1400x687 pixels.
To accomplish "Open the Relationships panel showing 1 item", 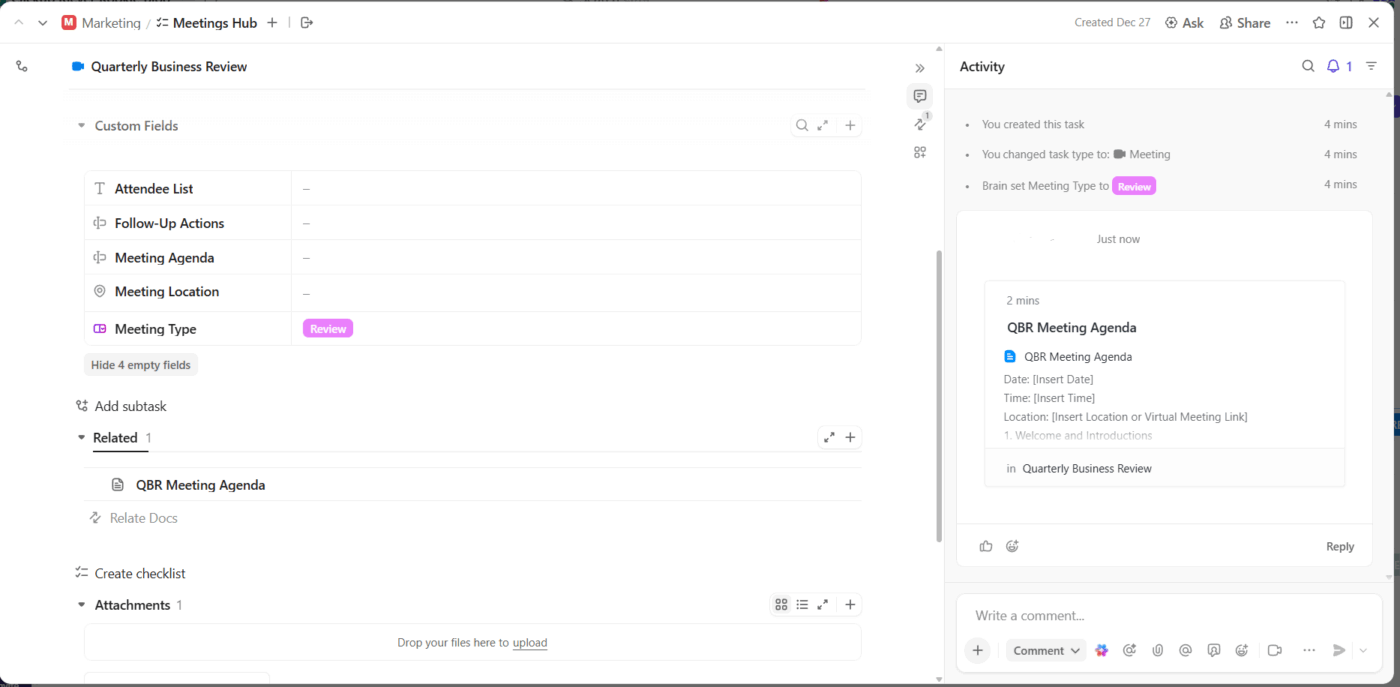I will click(x=919, y=123).
